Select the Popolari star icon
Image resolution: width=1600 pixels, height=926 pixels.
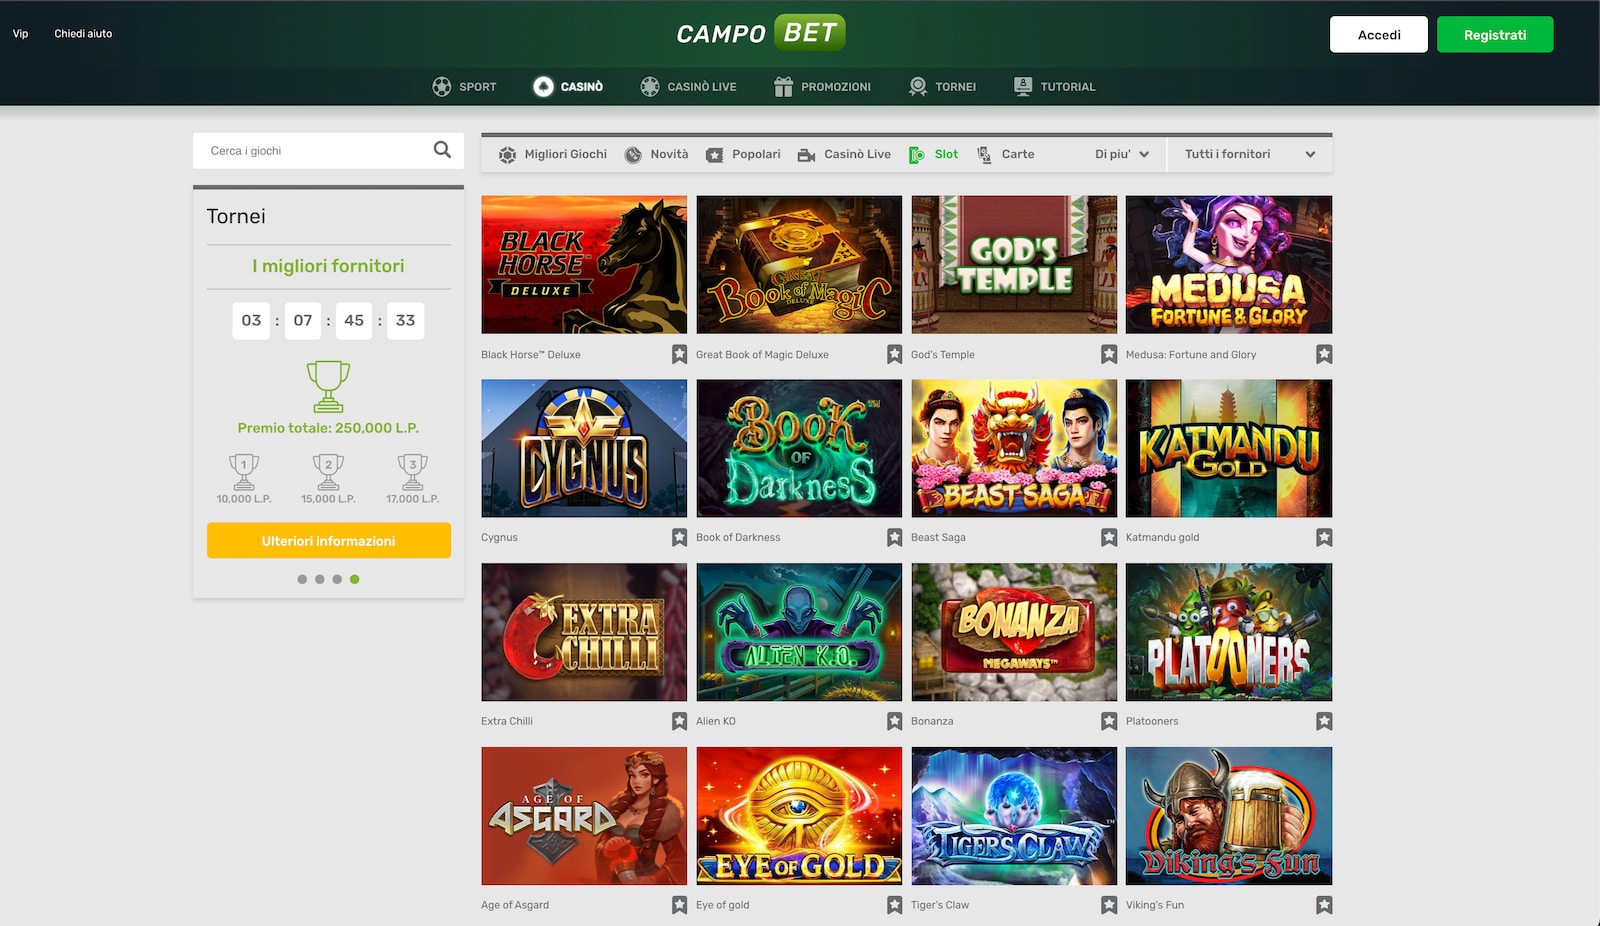pyautogui.click(x=714, y=154)
